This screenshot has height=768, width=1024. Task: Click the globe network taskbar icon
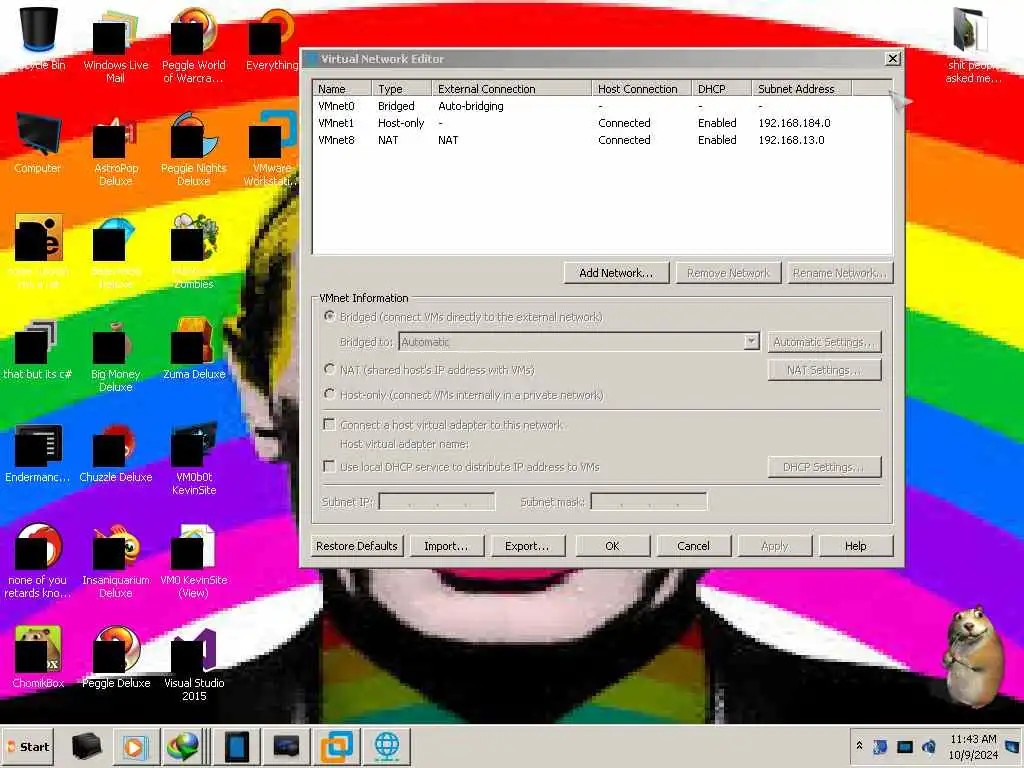[387, 746]
